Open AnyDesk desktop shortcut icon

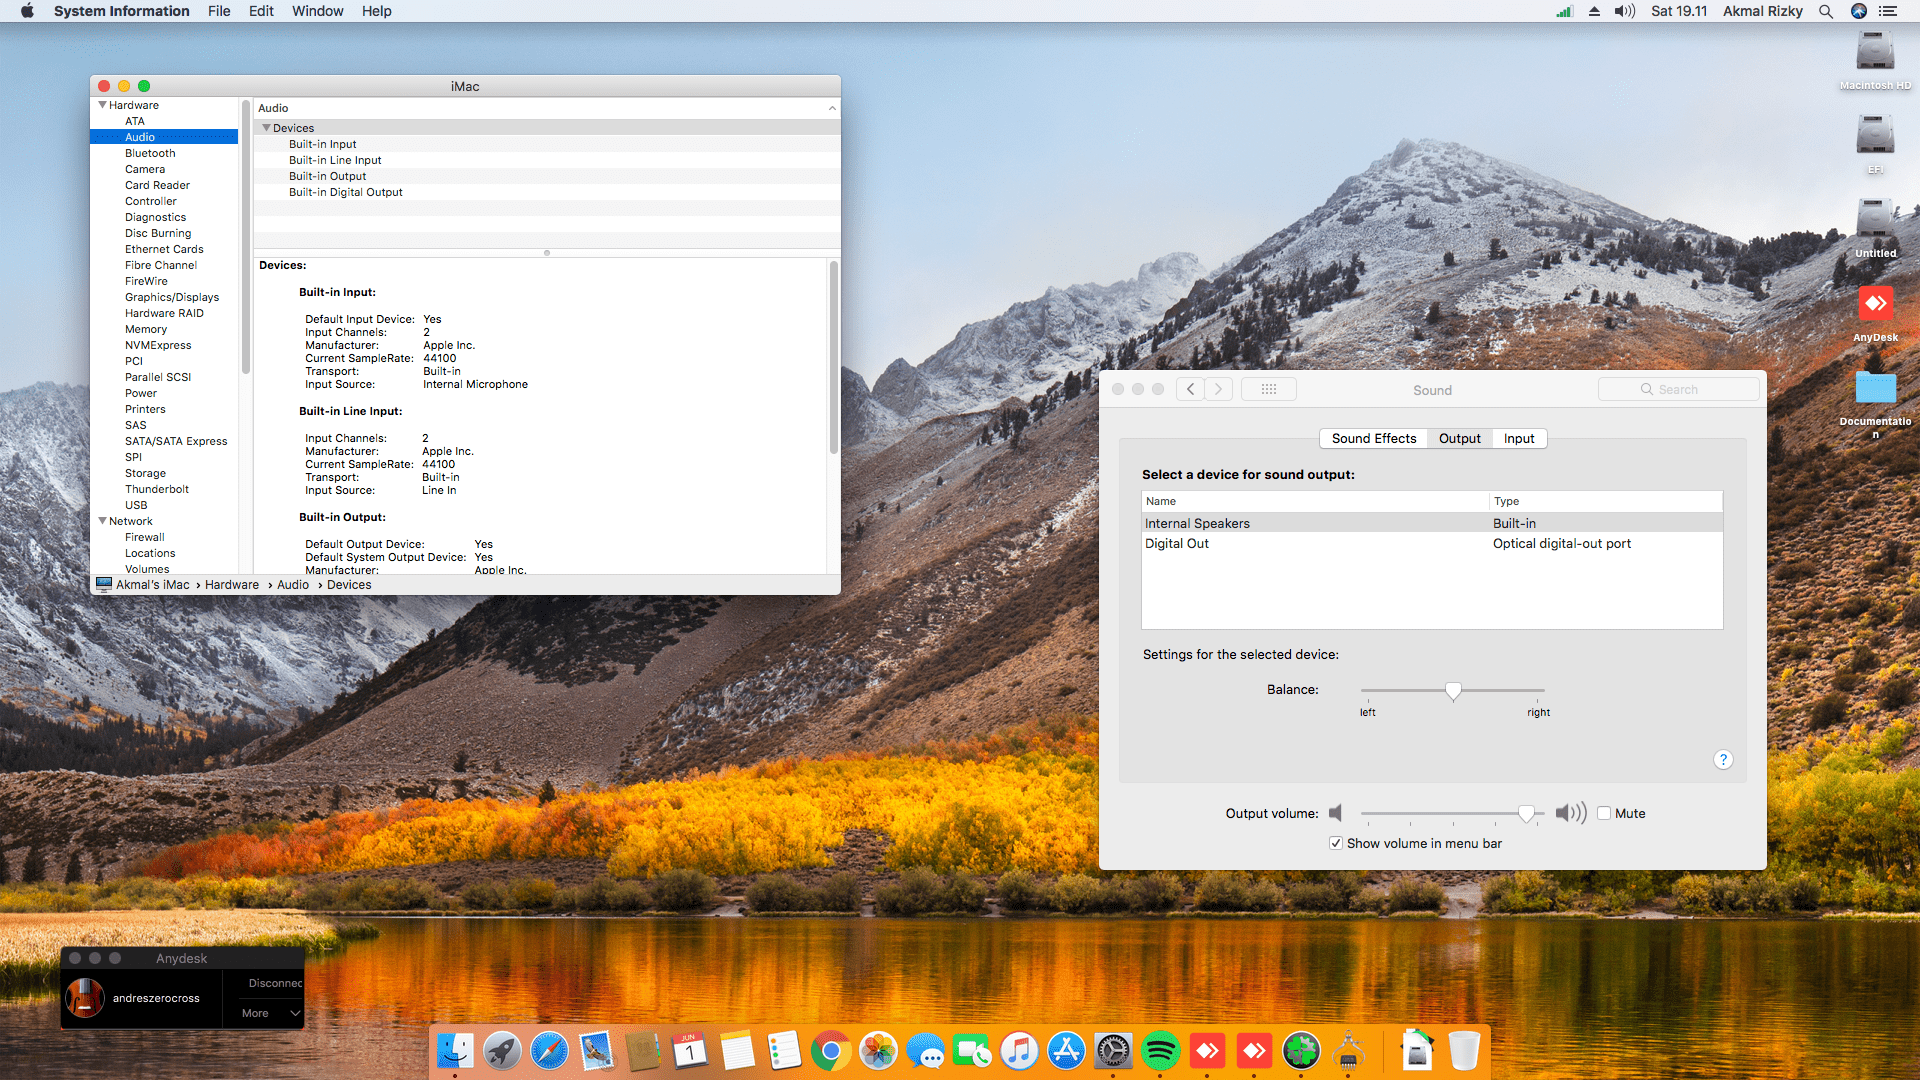coord(1875,305)
